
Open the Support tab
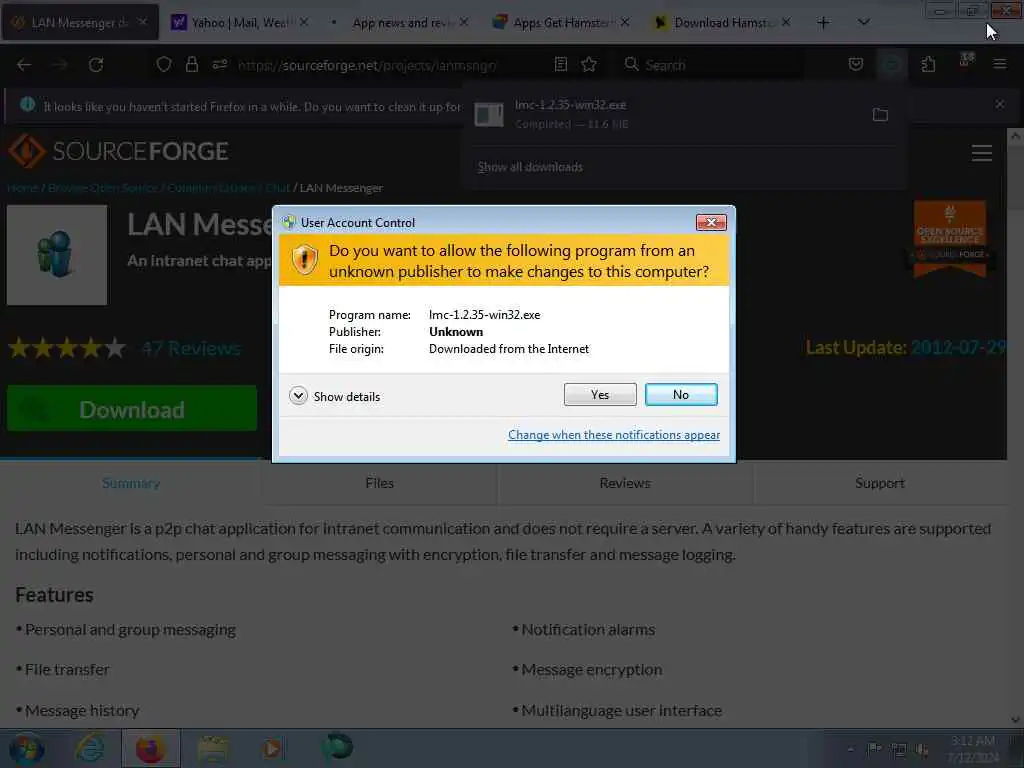coord(880,483)
